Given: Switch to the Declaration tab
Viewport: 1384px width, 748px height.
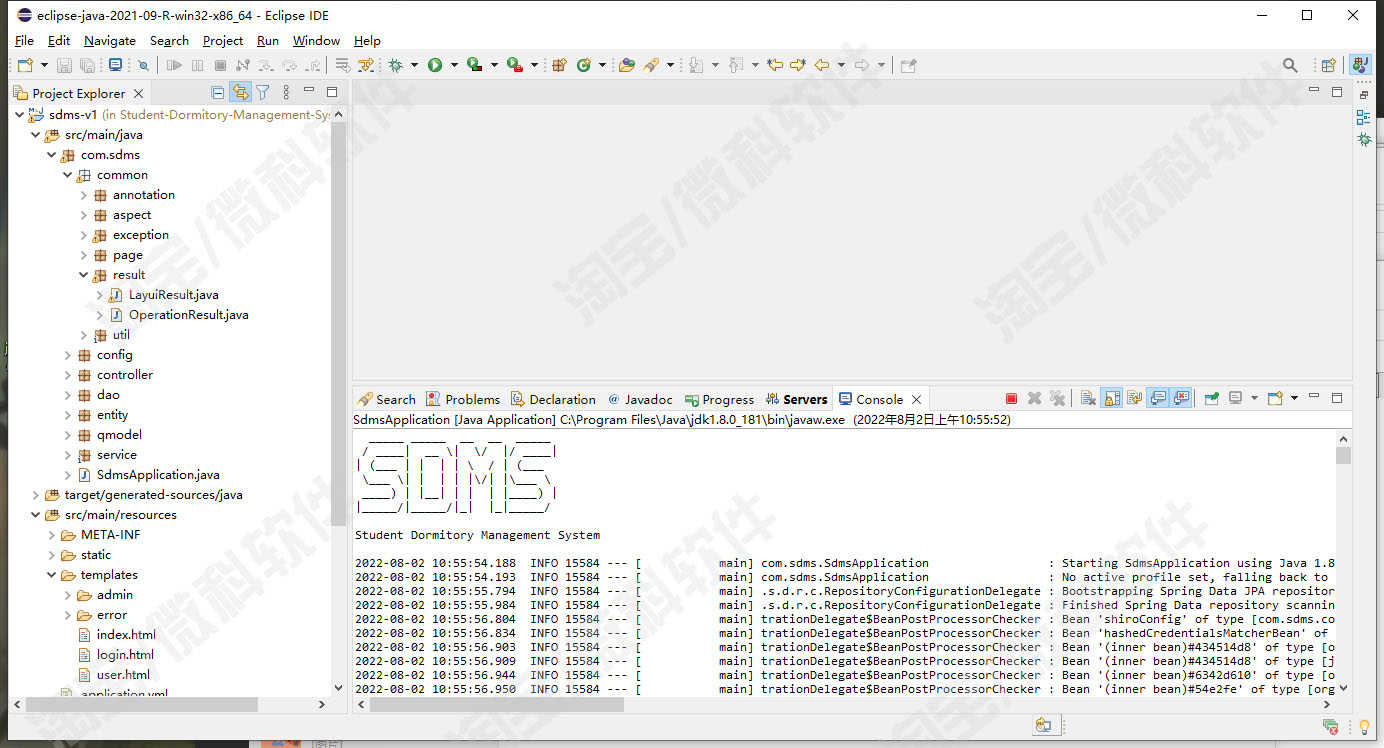Looking at the screenshot, I should (553, 399).
